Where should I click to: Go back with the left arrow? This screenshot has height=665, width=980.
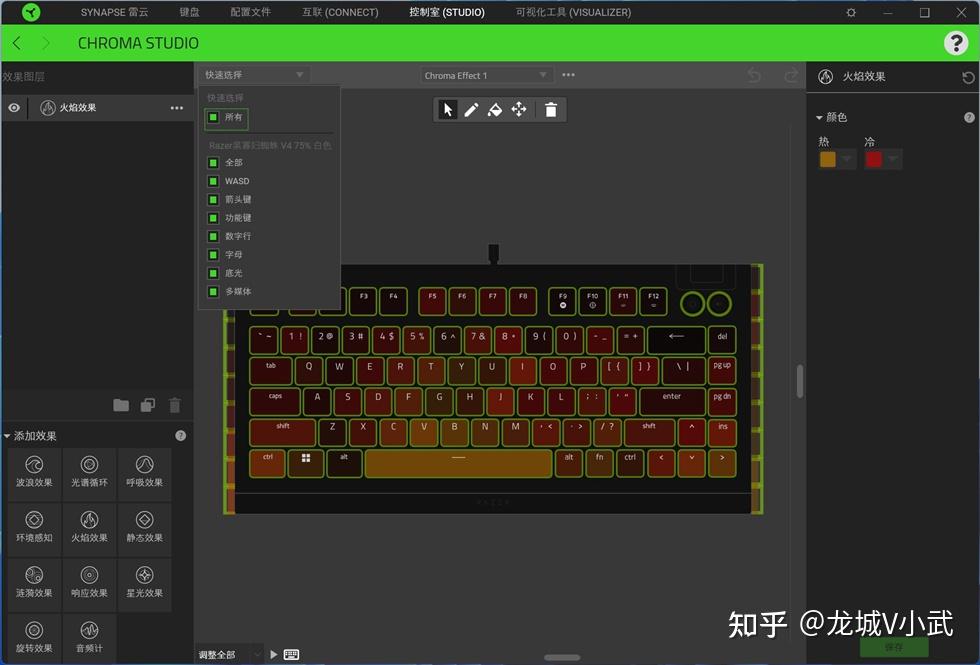click(x=18, y=42)
